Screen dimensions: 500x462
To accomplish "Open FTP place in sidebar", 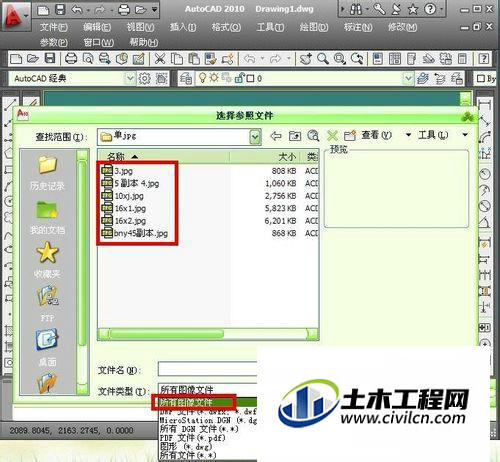I will click(47, 303).
